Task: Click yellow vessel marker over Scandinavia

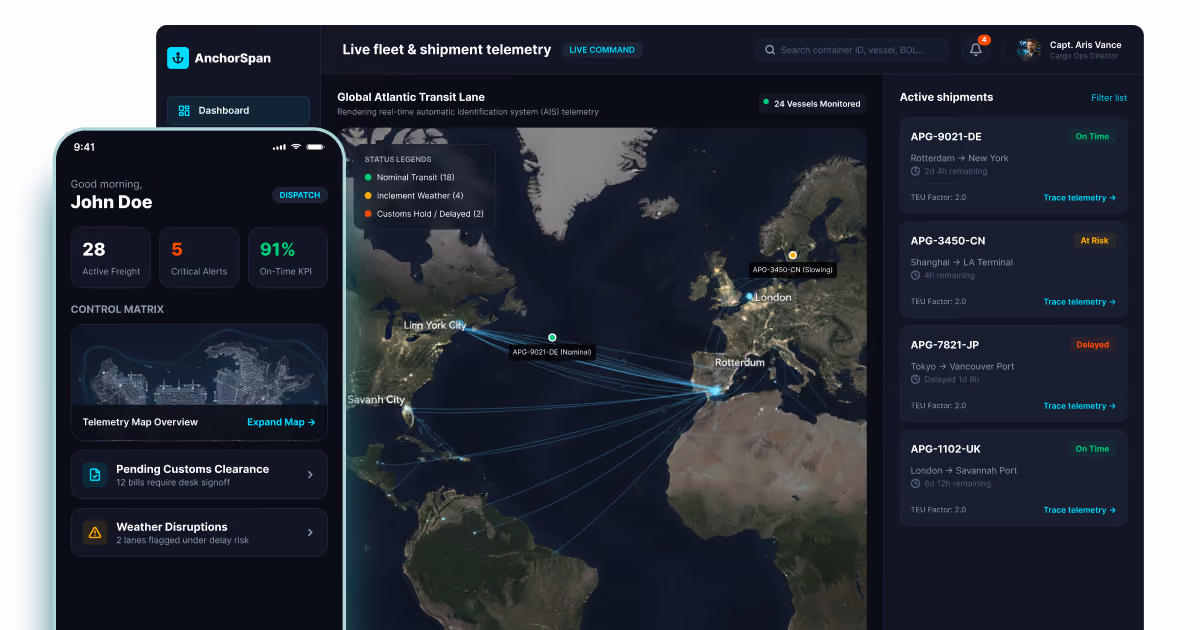Action: pos(793,255)
